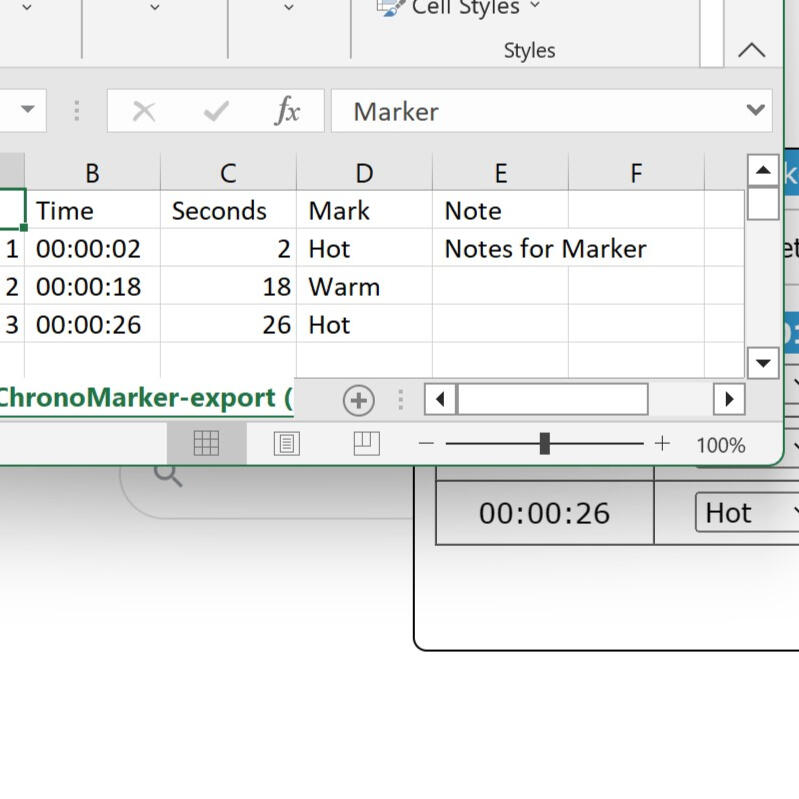
Task: Click the zoom slider handle
Action: coord(544,444)
